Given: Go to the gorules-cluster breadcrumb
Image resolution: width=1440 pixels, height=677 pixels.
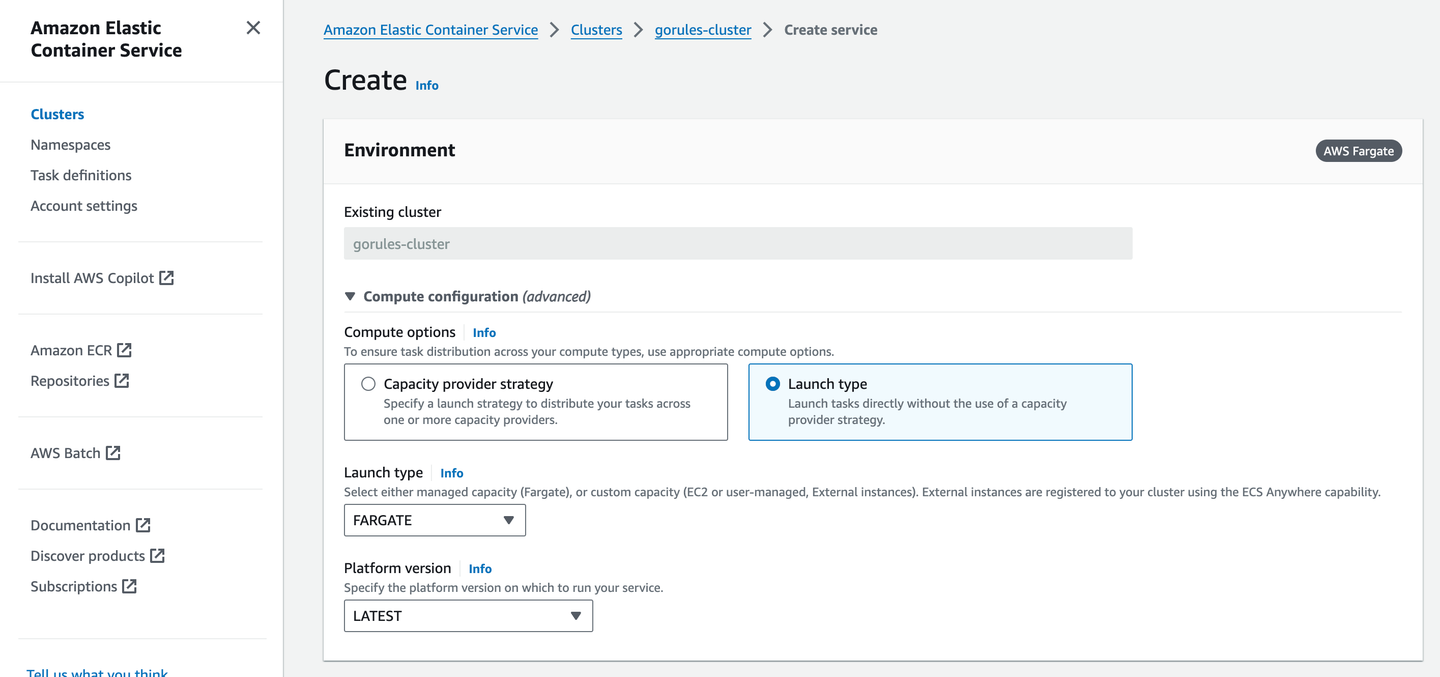Looking at the screenshot, I should [703, 30].
